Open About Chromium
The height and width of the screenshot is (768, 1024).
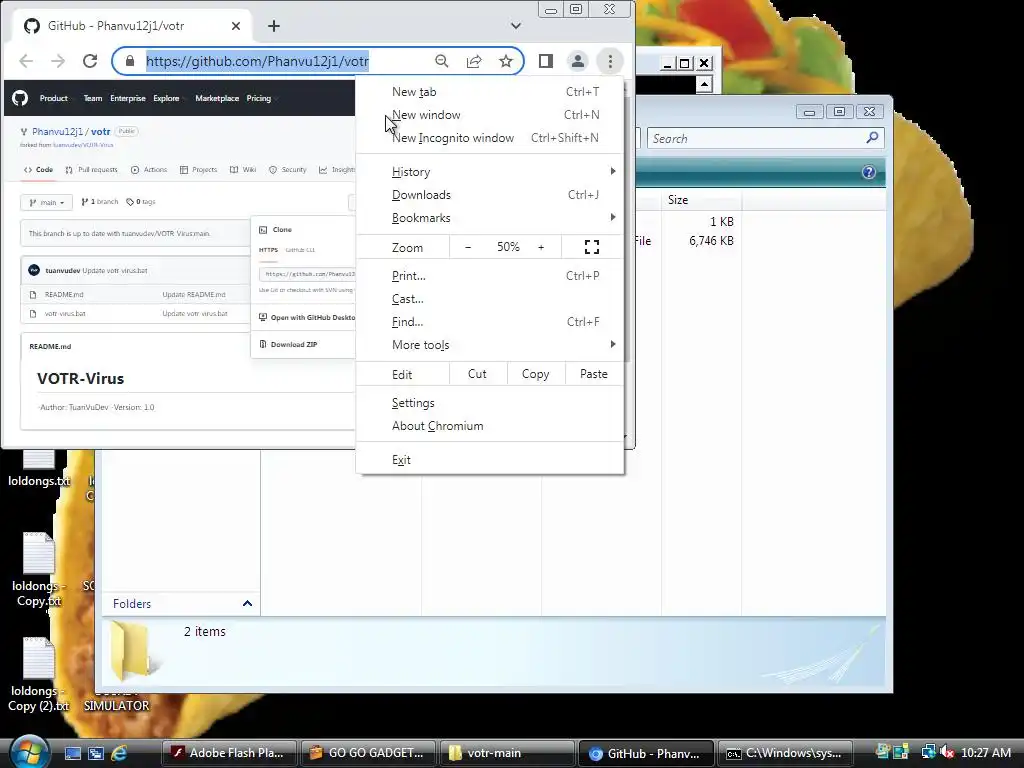(490, 426)
